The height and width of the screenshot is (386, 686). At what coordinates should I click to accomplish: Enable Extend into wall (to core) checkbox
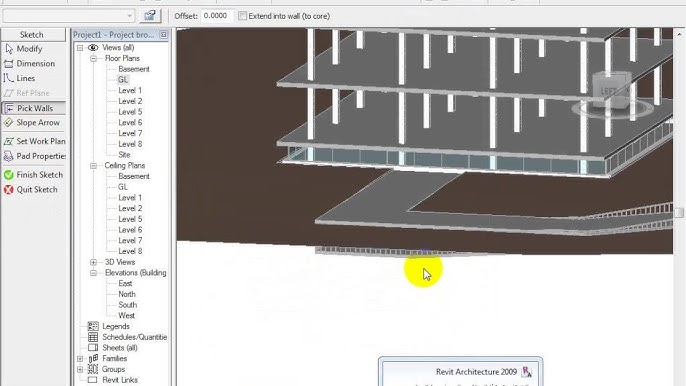(x=242, y=16)
